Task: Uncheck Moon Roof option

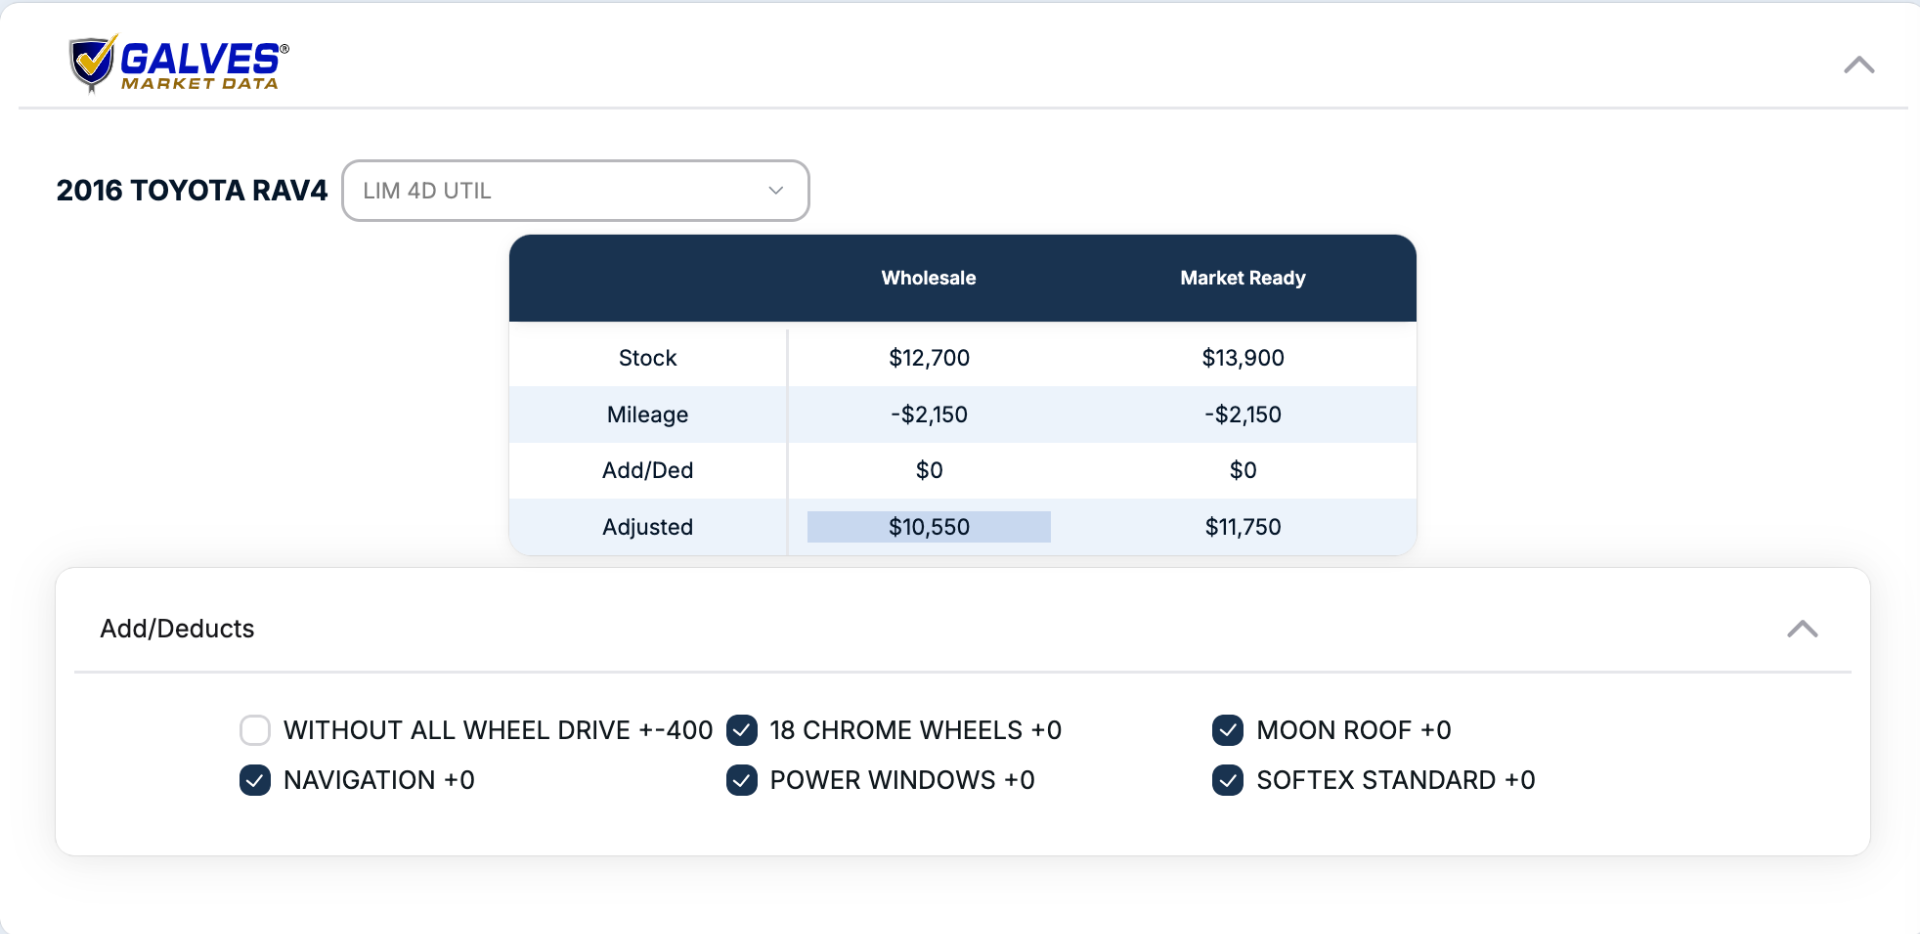Action: coord(1228,730)
